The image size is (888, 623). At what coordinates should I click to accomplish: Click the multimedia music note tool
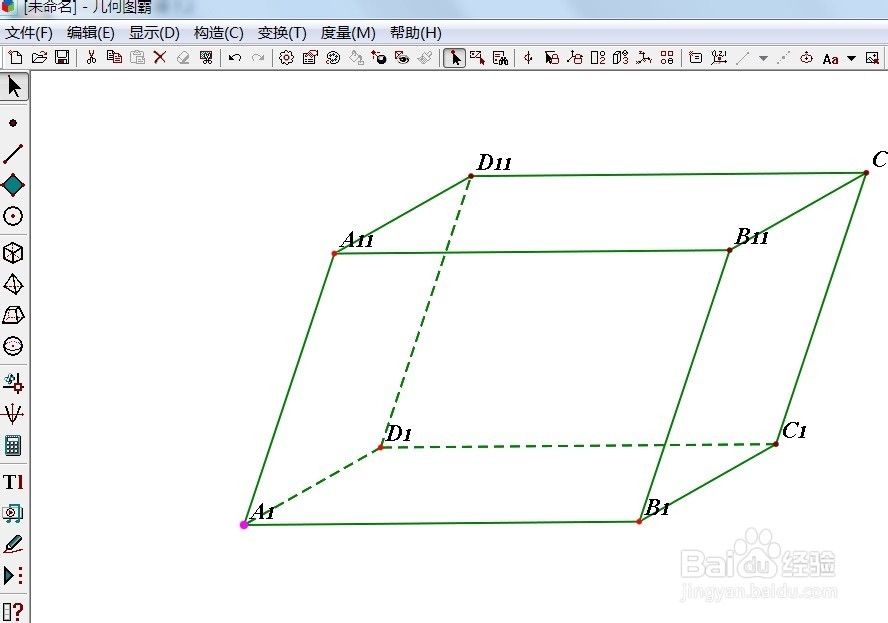13,513
